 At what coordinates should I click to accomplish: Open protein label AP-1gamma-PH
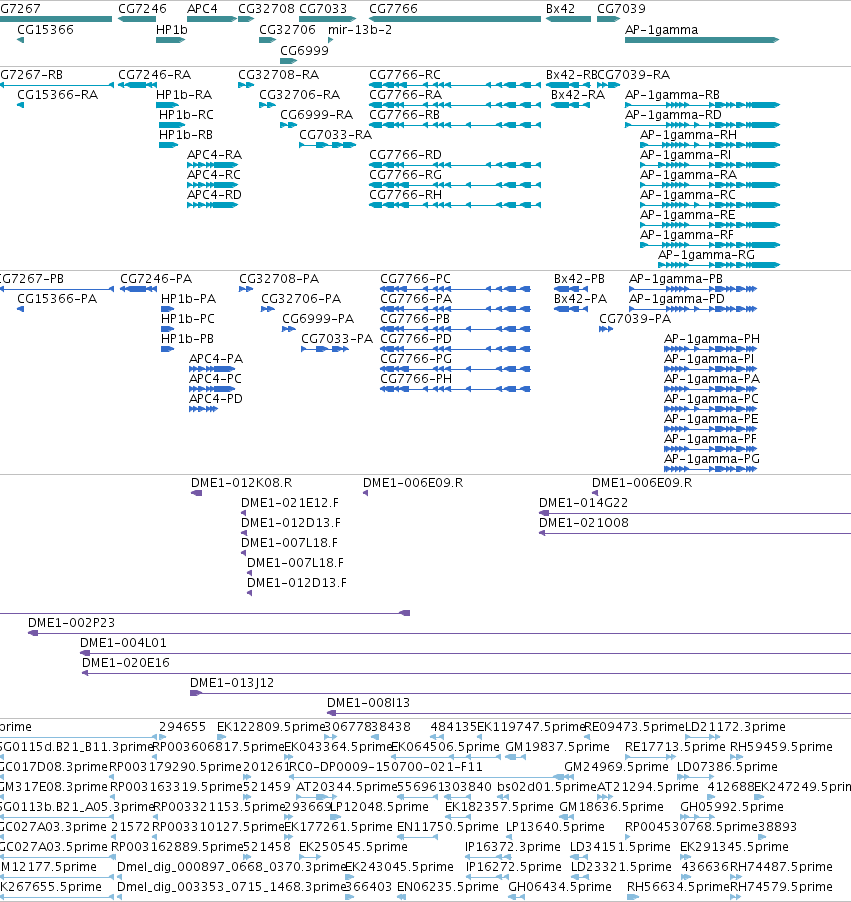pyautogui.click(x=712, y=339)
